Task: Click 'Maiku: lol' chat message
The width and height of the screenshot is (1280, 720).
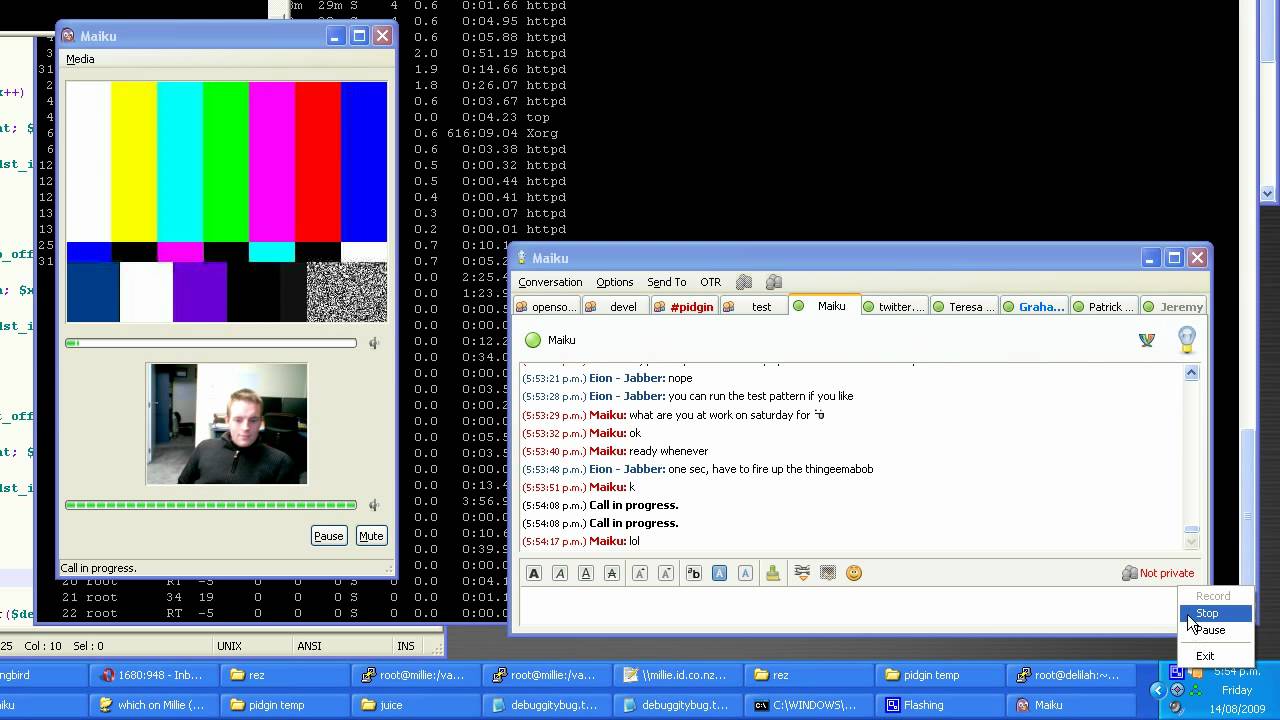Action: point(581,541)
